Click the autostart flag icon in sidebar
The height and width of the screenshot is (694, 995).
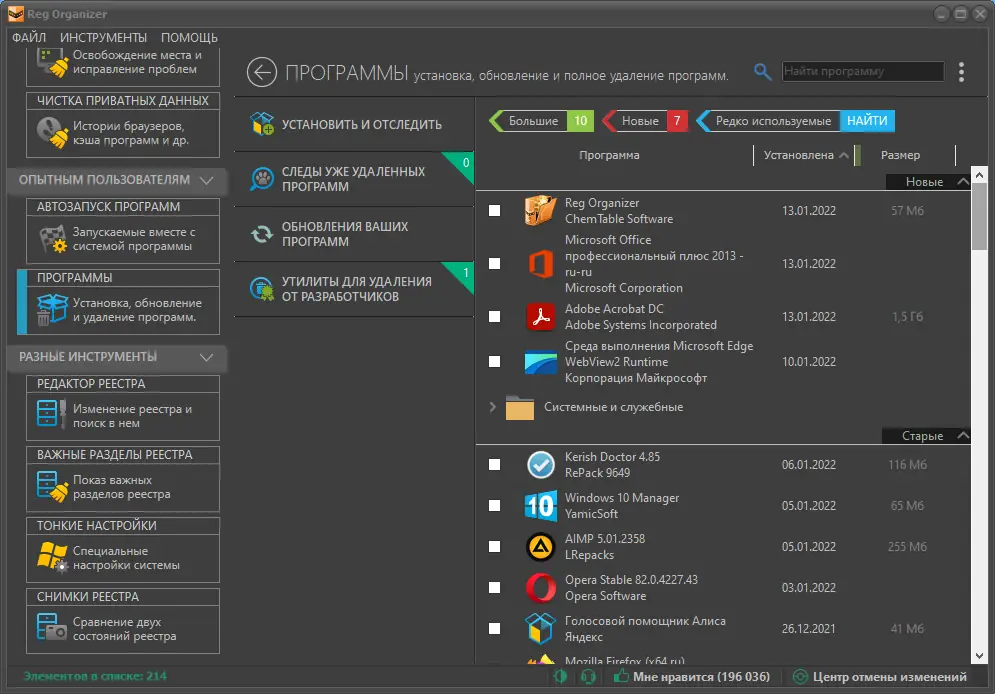[x=52, y=239]
